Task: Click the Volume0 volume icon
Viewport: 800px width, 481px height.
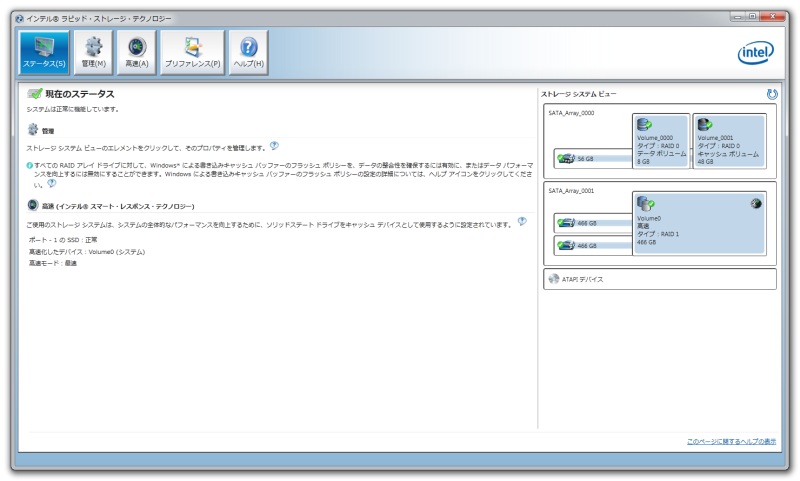Action: (645, 204)
